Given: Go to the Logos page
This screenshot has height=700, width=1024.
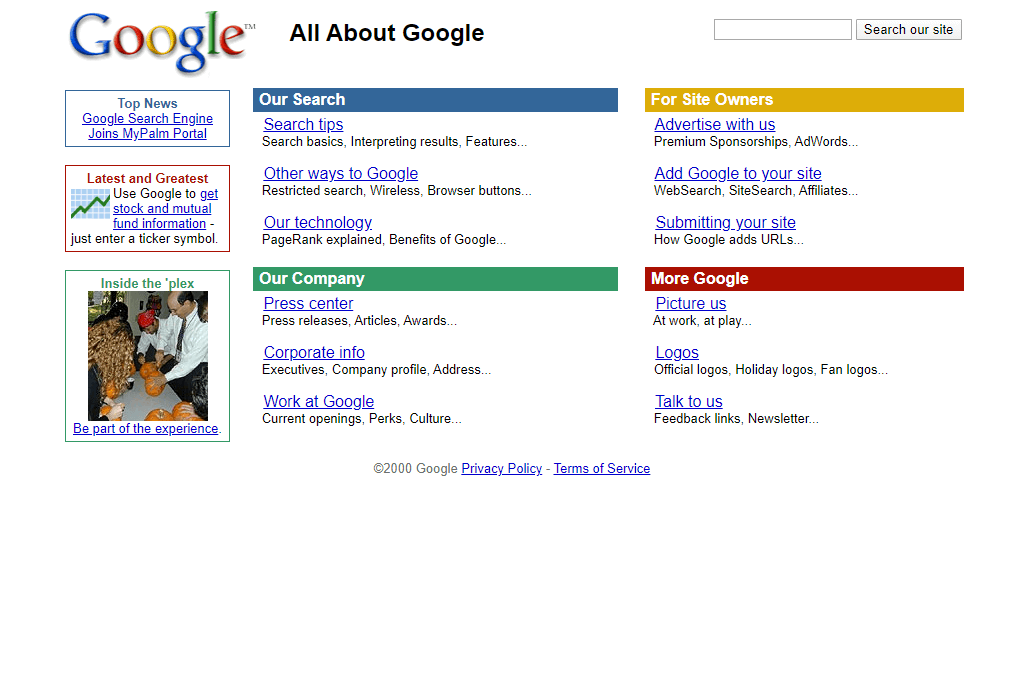Looking at the screenshot, I should [677, 352].
